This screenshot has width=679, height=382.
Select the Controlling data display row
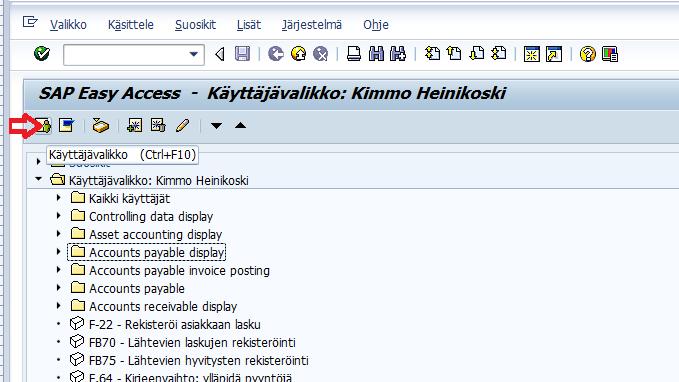pyautogui.click(x=151, y=217)
